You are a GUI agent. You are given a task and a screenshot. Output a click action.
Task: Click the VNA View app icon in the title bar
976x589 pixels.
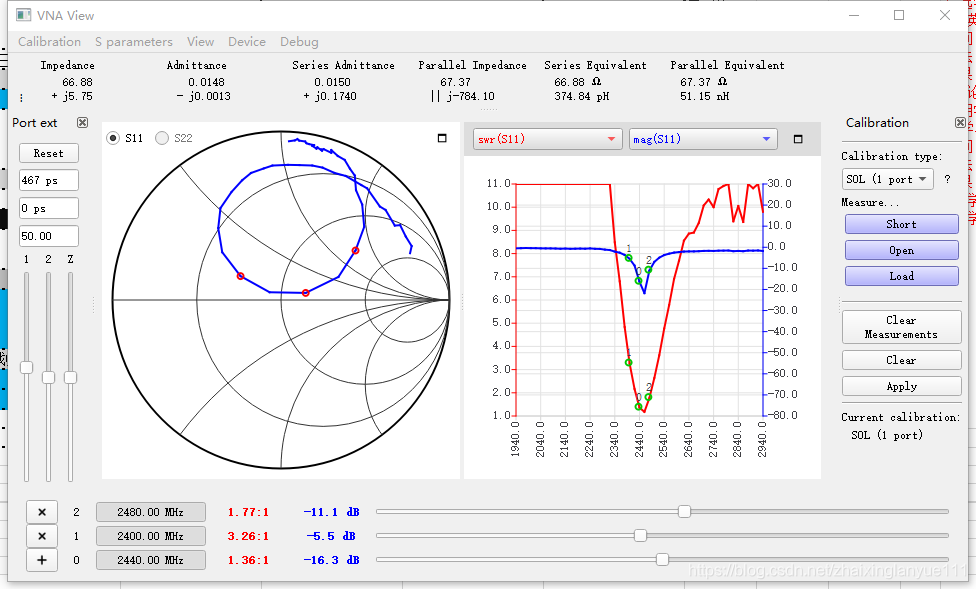pyautogui.click(x=24, y=15)
